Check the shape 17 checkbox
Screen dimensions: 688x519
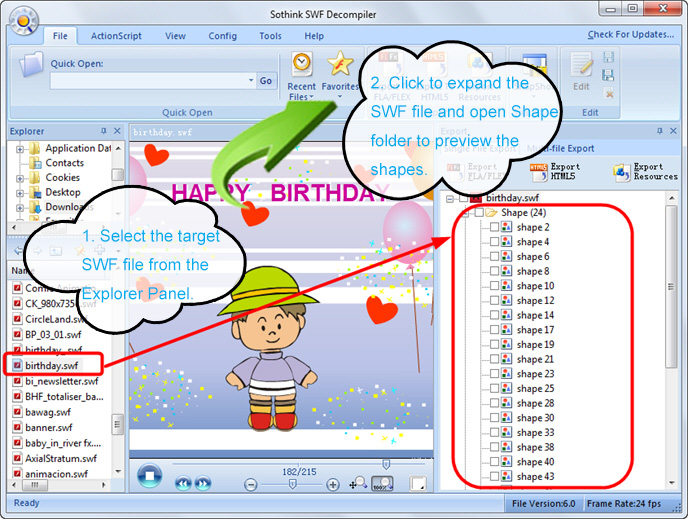(x=494, y=329)
